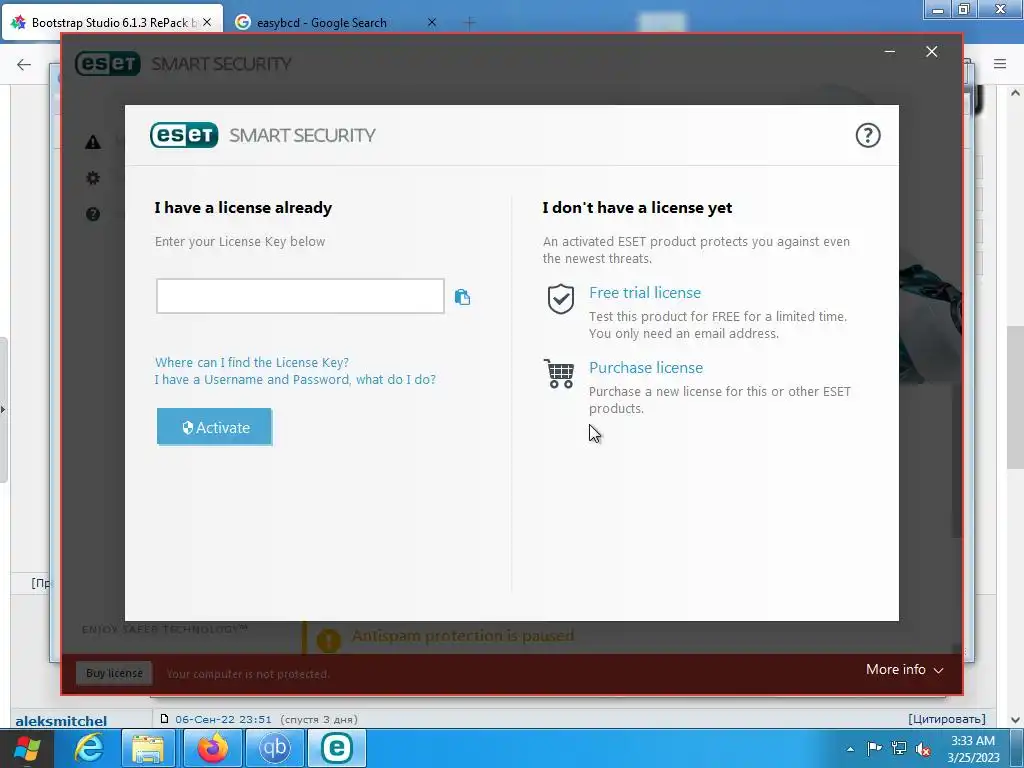Launch Internet Explorer from taskbar
This screenshot has width=1024, height=768.
pyautogui.click(x=89, y=748)
